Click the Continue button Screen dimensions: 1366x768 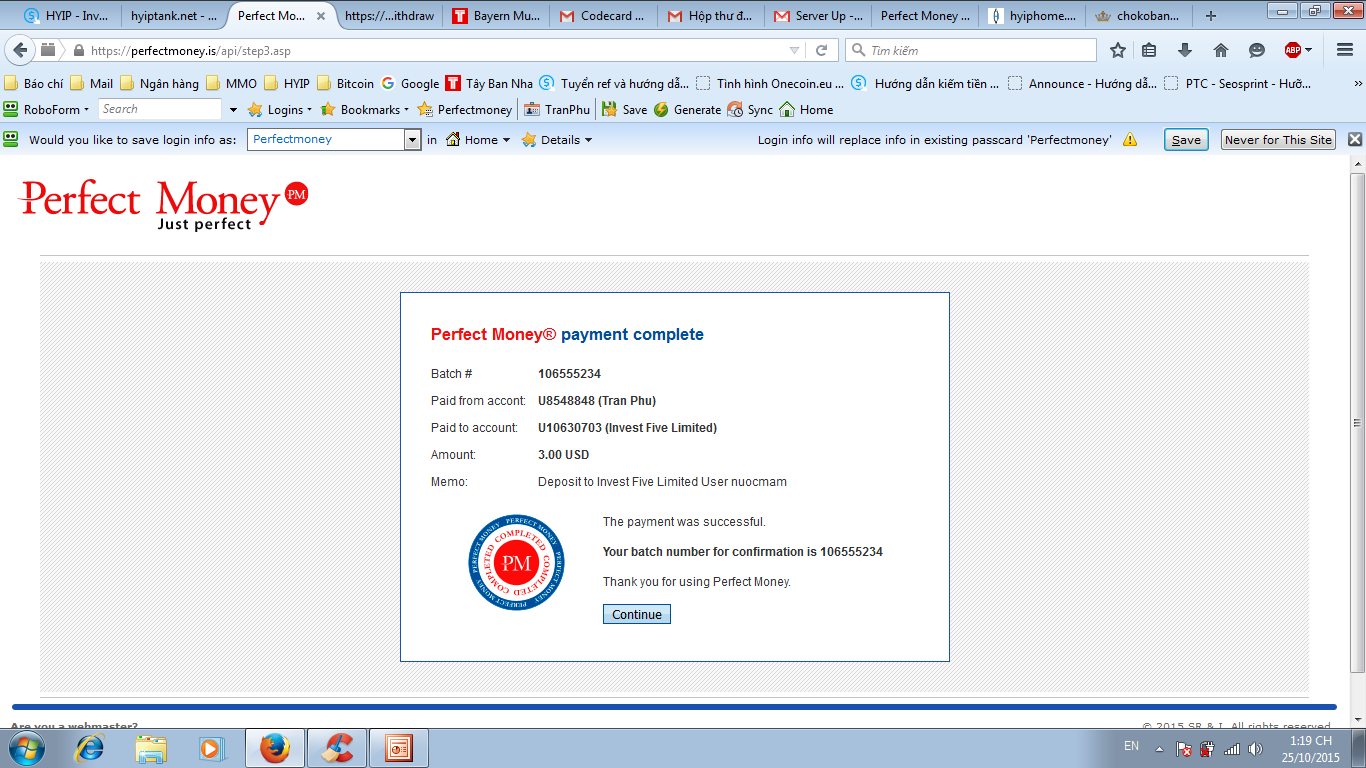coord(637,614)
